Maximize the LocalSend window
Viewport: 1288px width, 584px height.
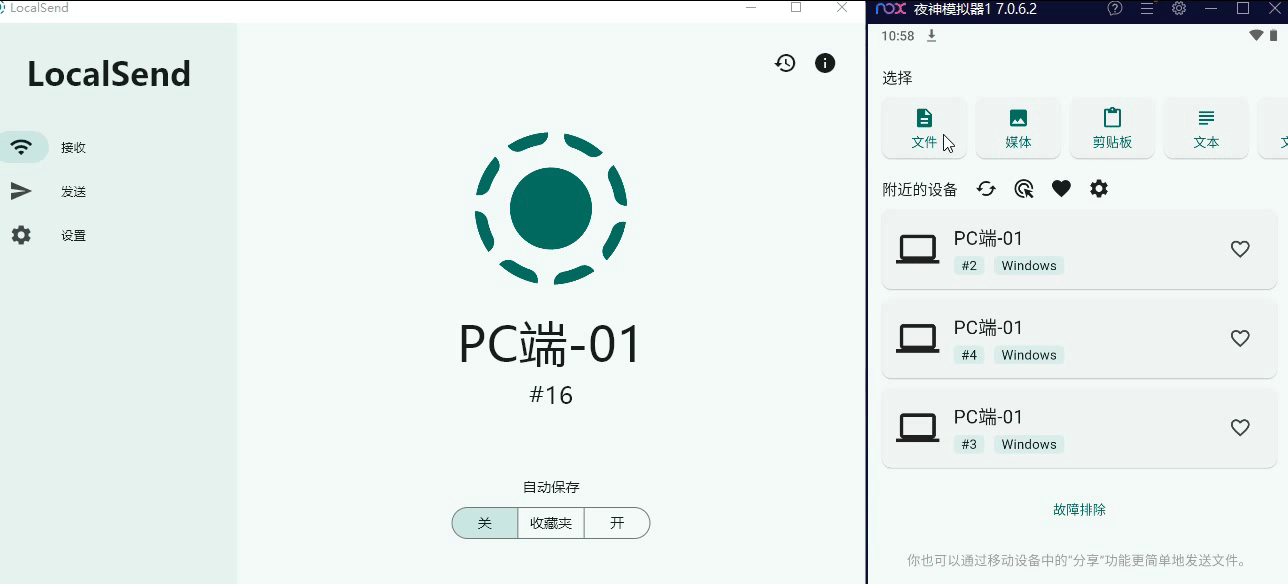[796, 8]
